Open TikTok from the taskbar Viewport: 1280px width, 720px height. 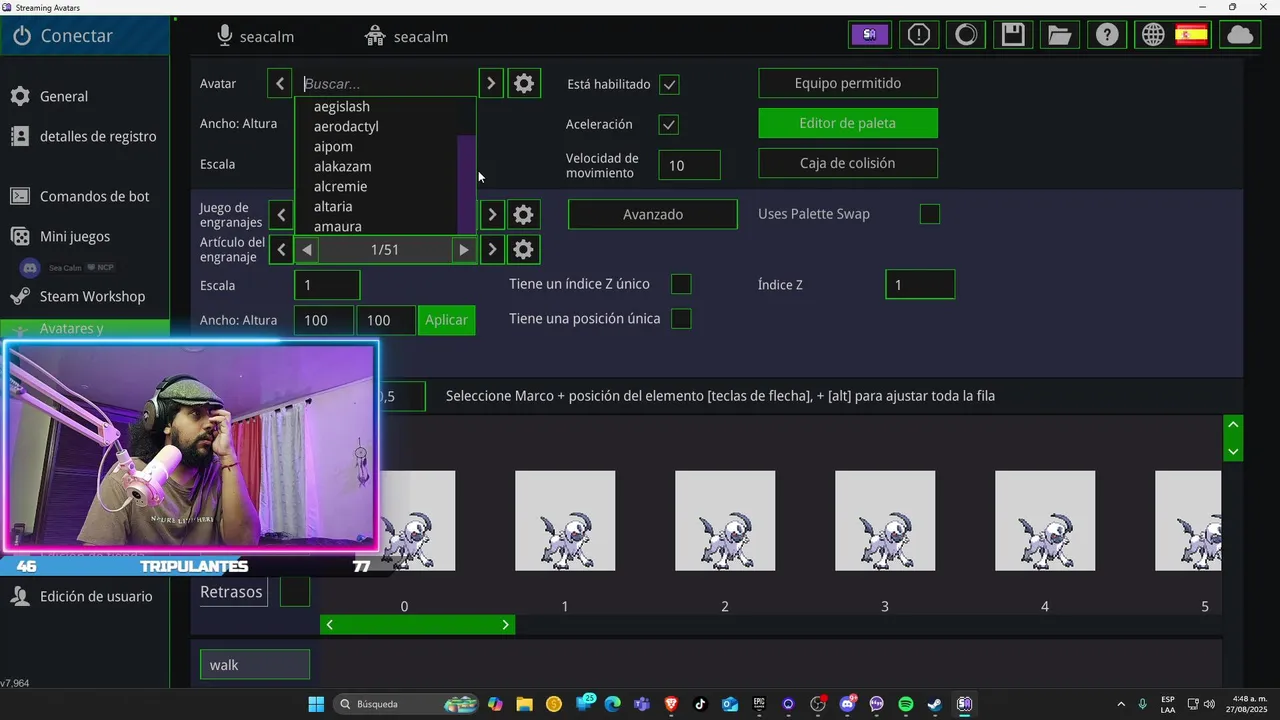700,704
